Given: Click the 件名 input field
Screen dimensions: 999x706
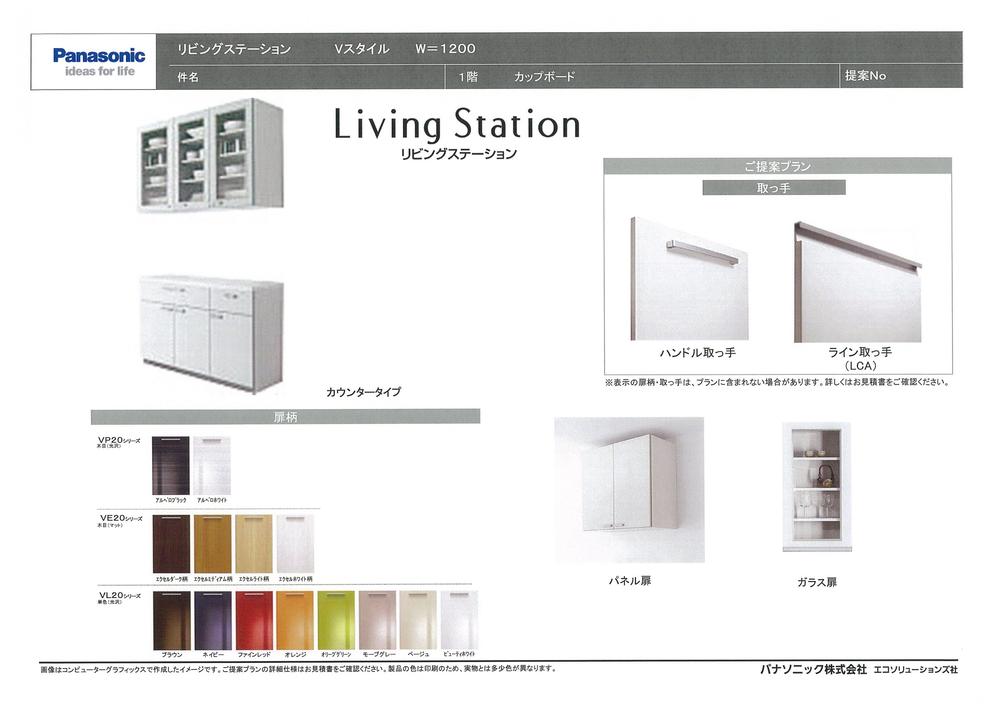Looking at the screenshot, I should 300,75.
